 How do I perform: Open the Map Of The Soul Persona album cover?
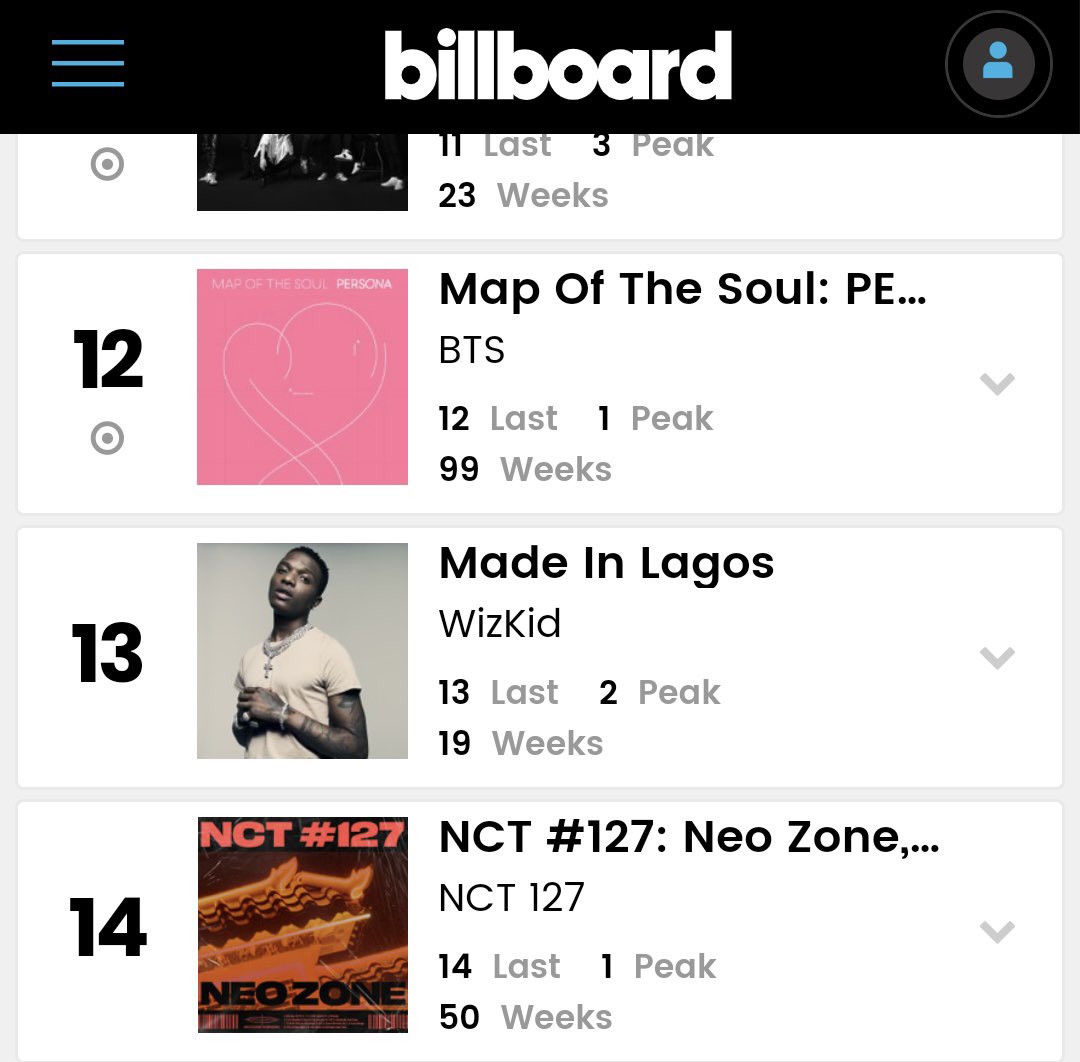(x=302, y=377)
